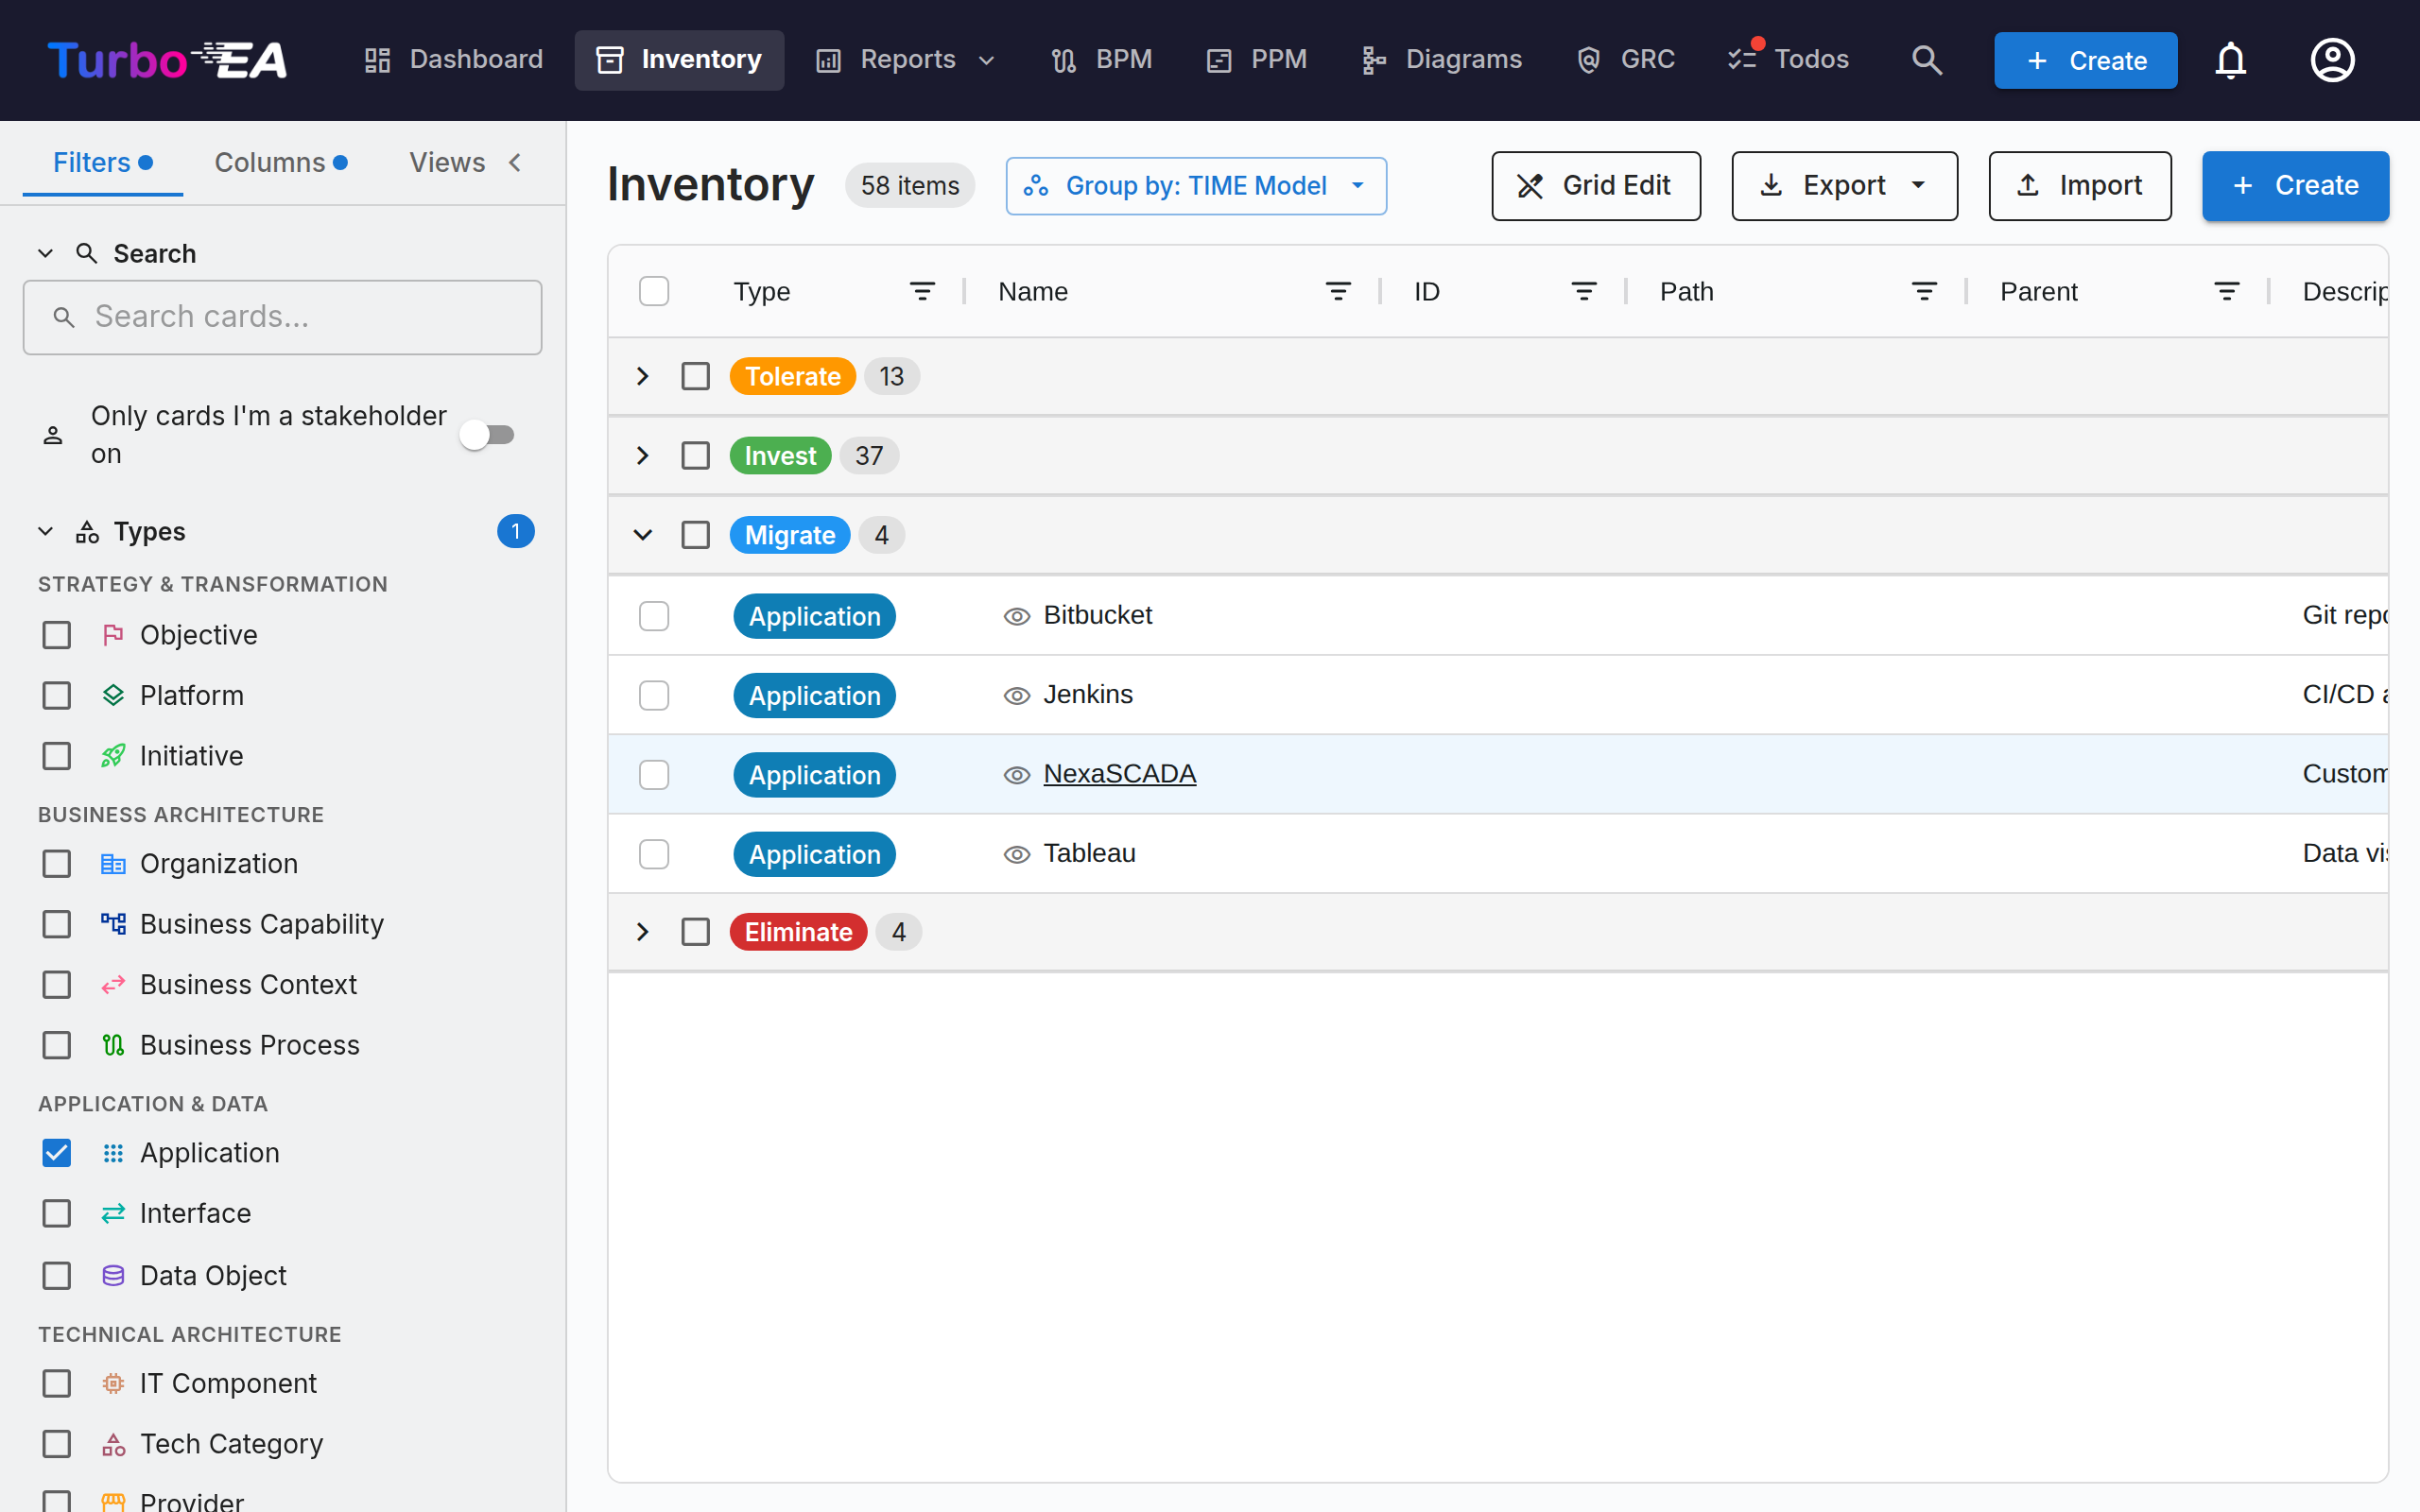
Task: Open the Type column filter icon
Action: tap(922, 291)
